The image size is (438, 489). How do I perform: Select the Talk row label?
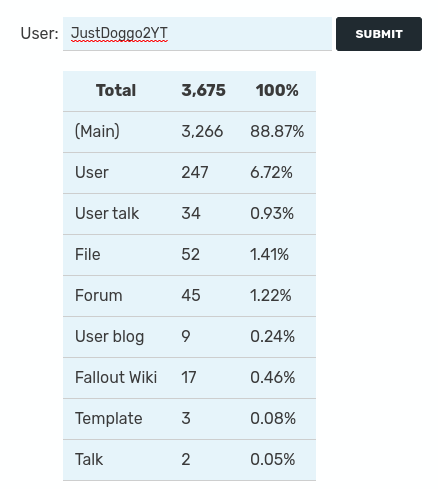(89, 459)
